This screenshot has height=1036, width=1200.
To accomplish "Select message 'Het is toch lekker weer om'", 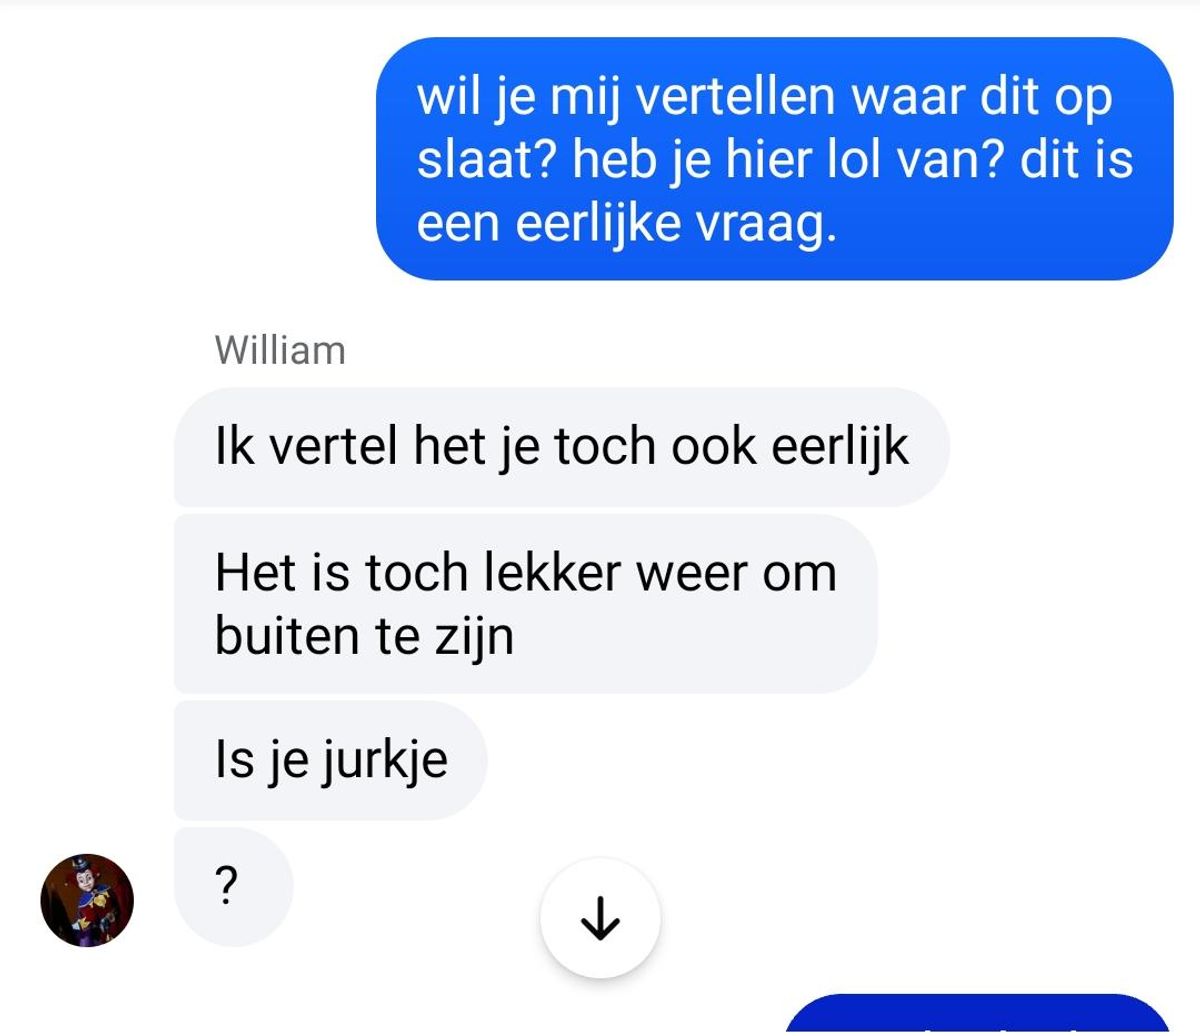I will coord(526,604).
